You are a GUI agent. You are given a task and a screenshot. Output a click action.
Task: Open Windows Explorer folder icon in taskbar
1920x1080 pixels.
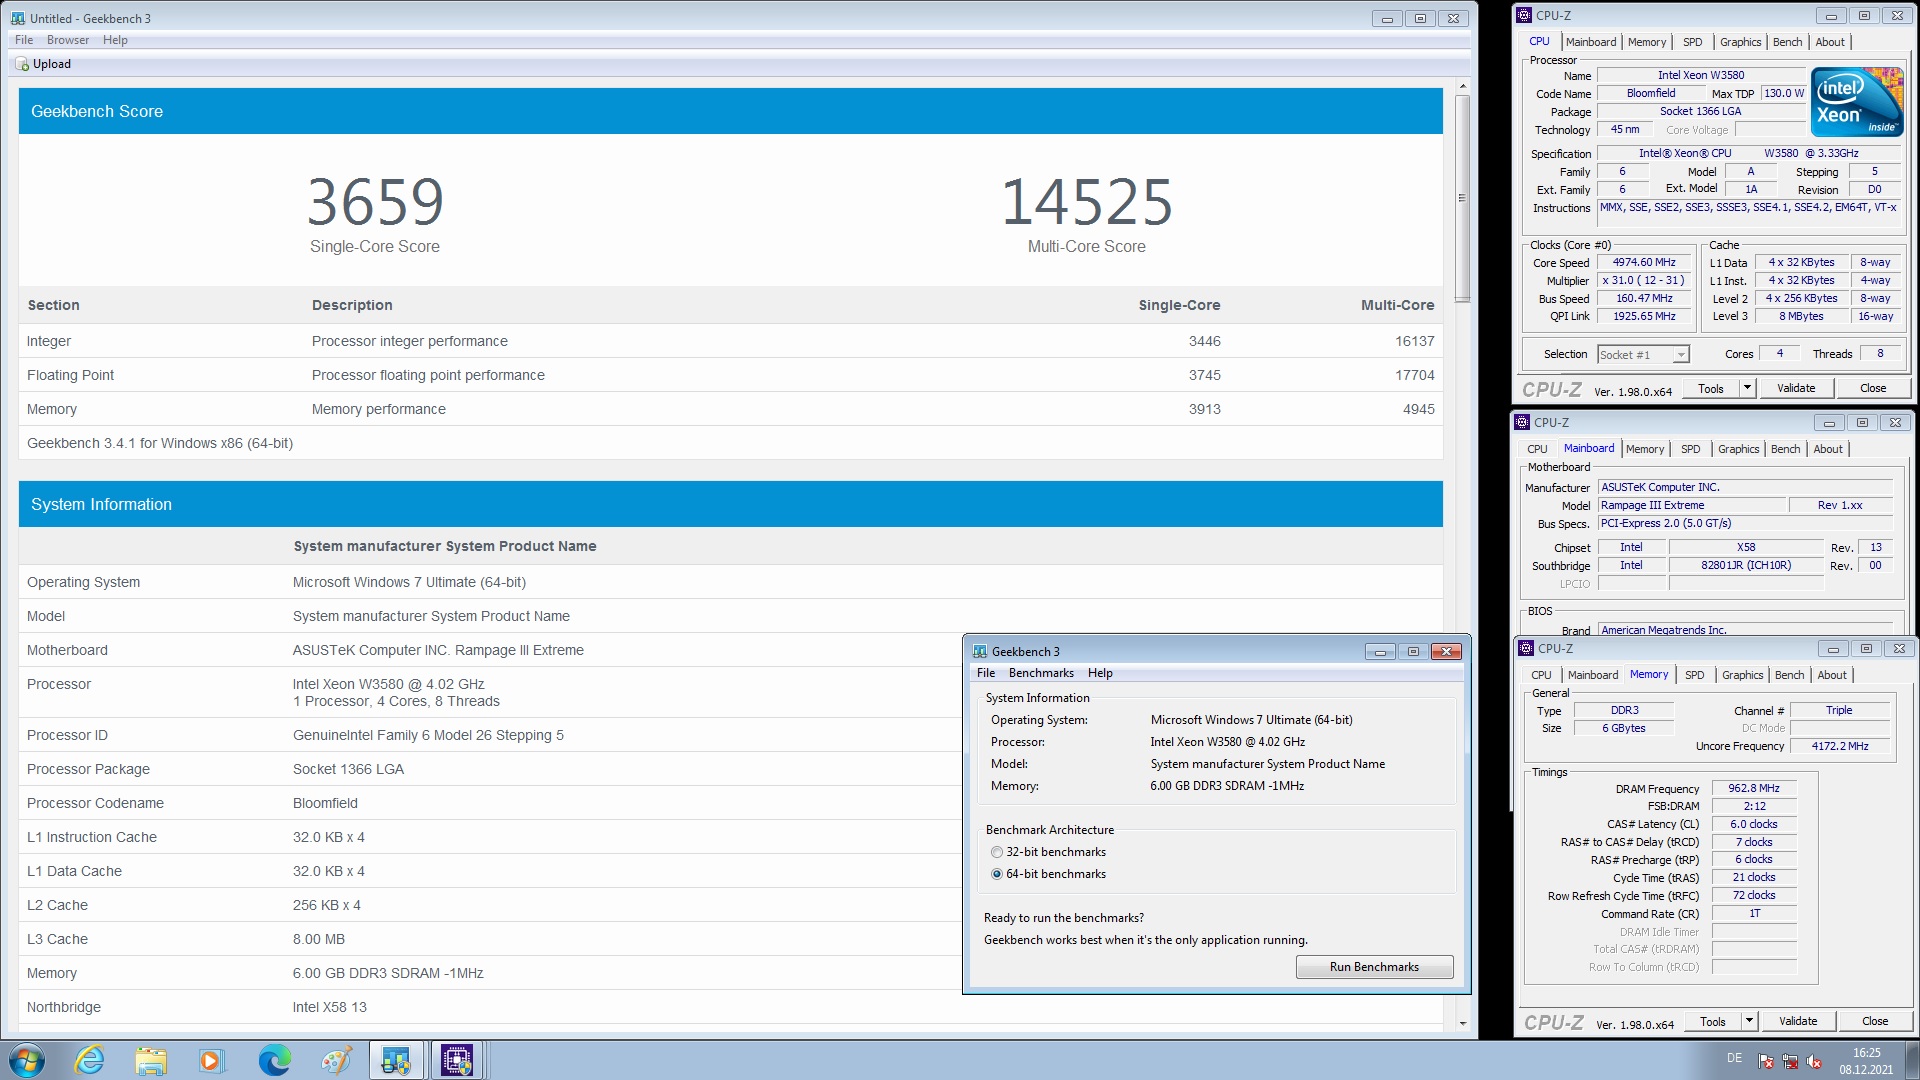[151, 1060]
